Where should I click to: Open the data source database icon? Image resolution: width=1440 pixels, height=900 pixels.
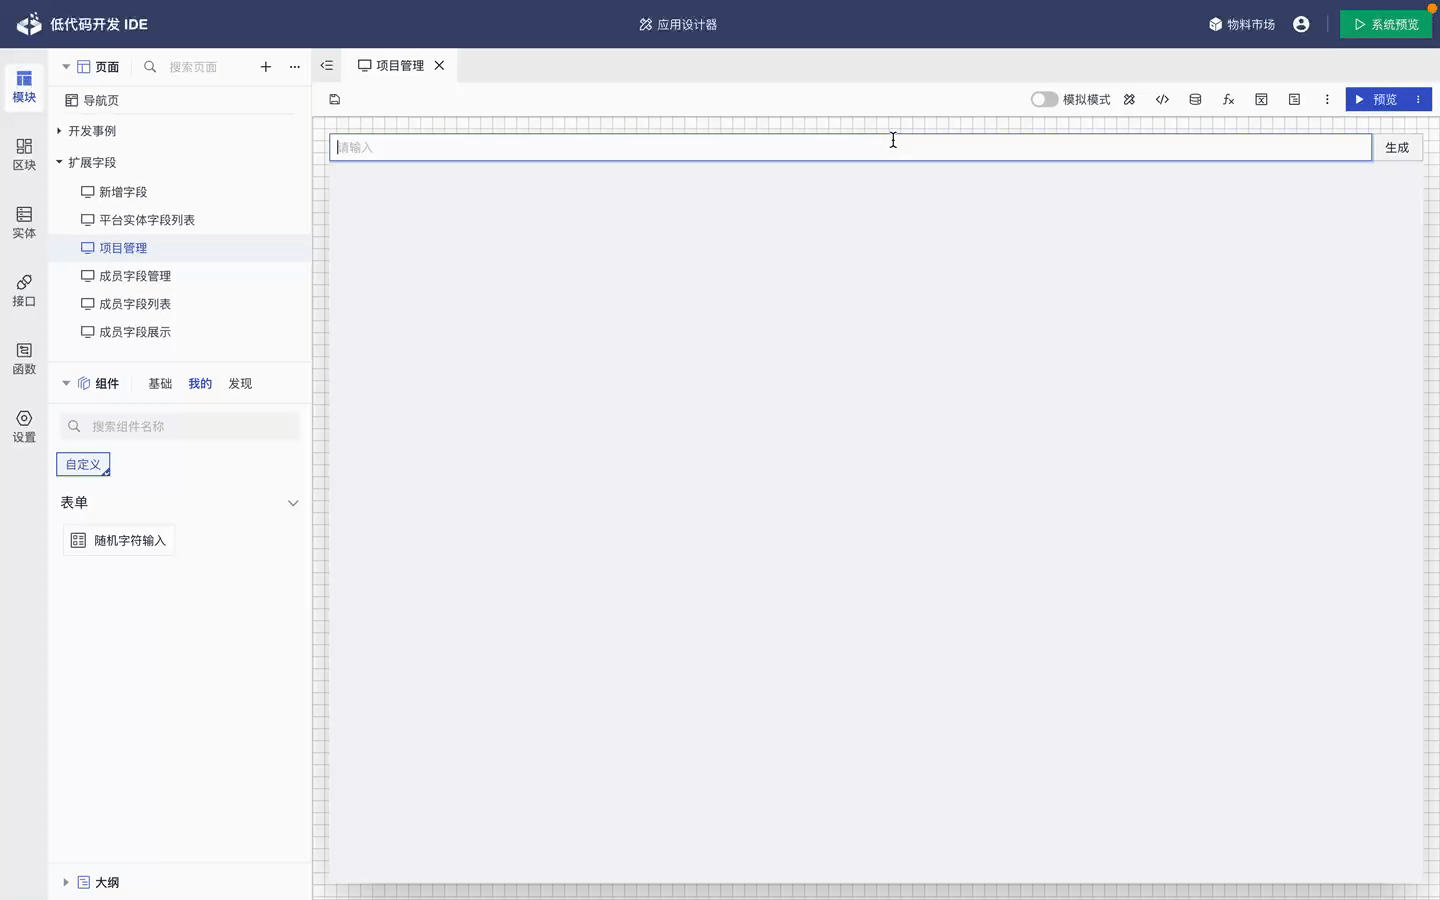pyautogui.click(x=1195, y=100)
